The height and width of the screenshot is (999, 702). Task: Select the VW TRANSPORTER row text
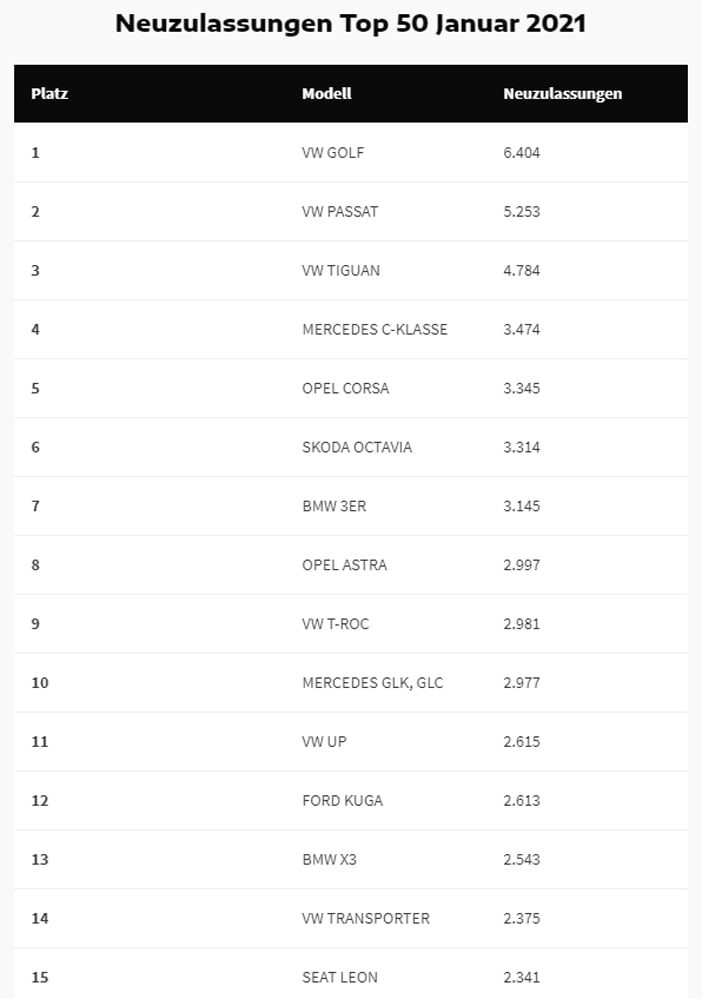click(366, 919)
